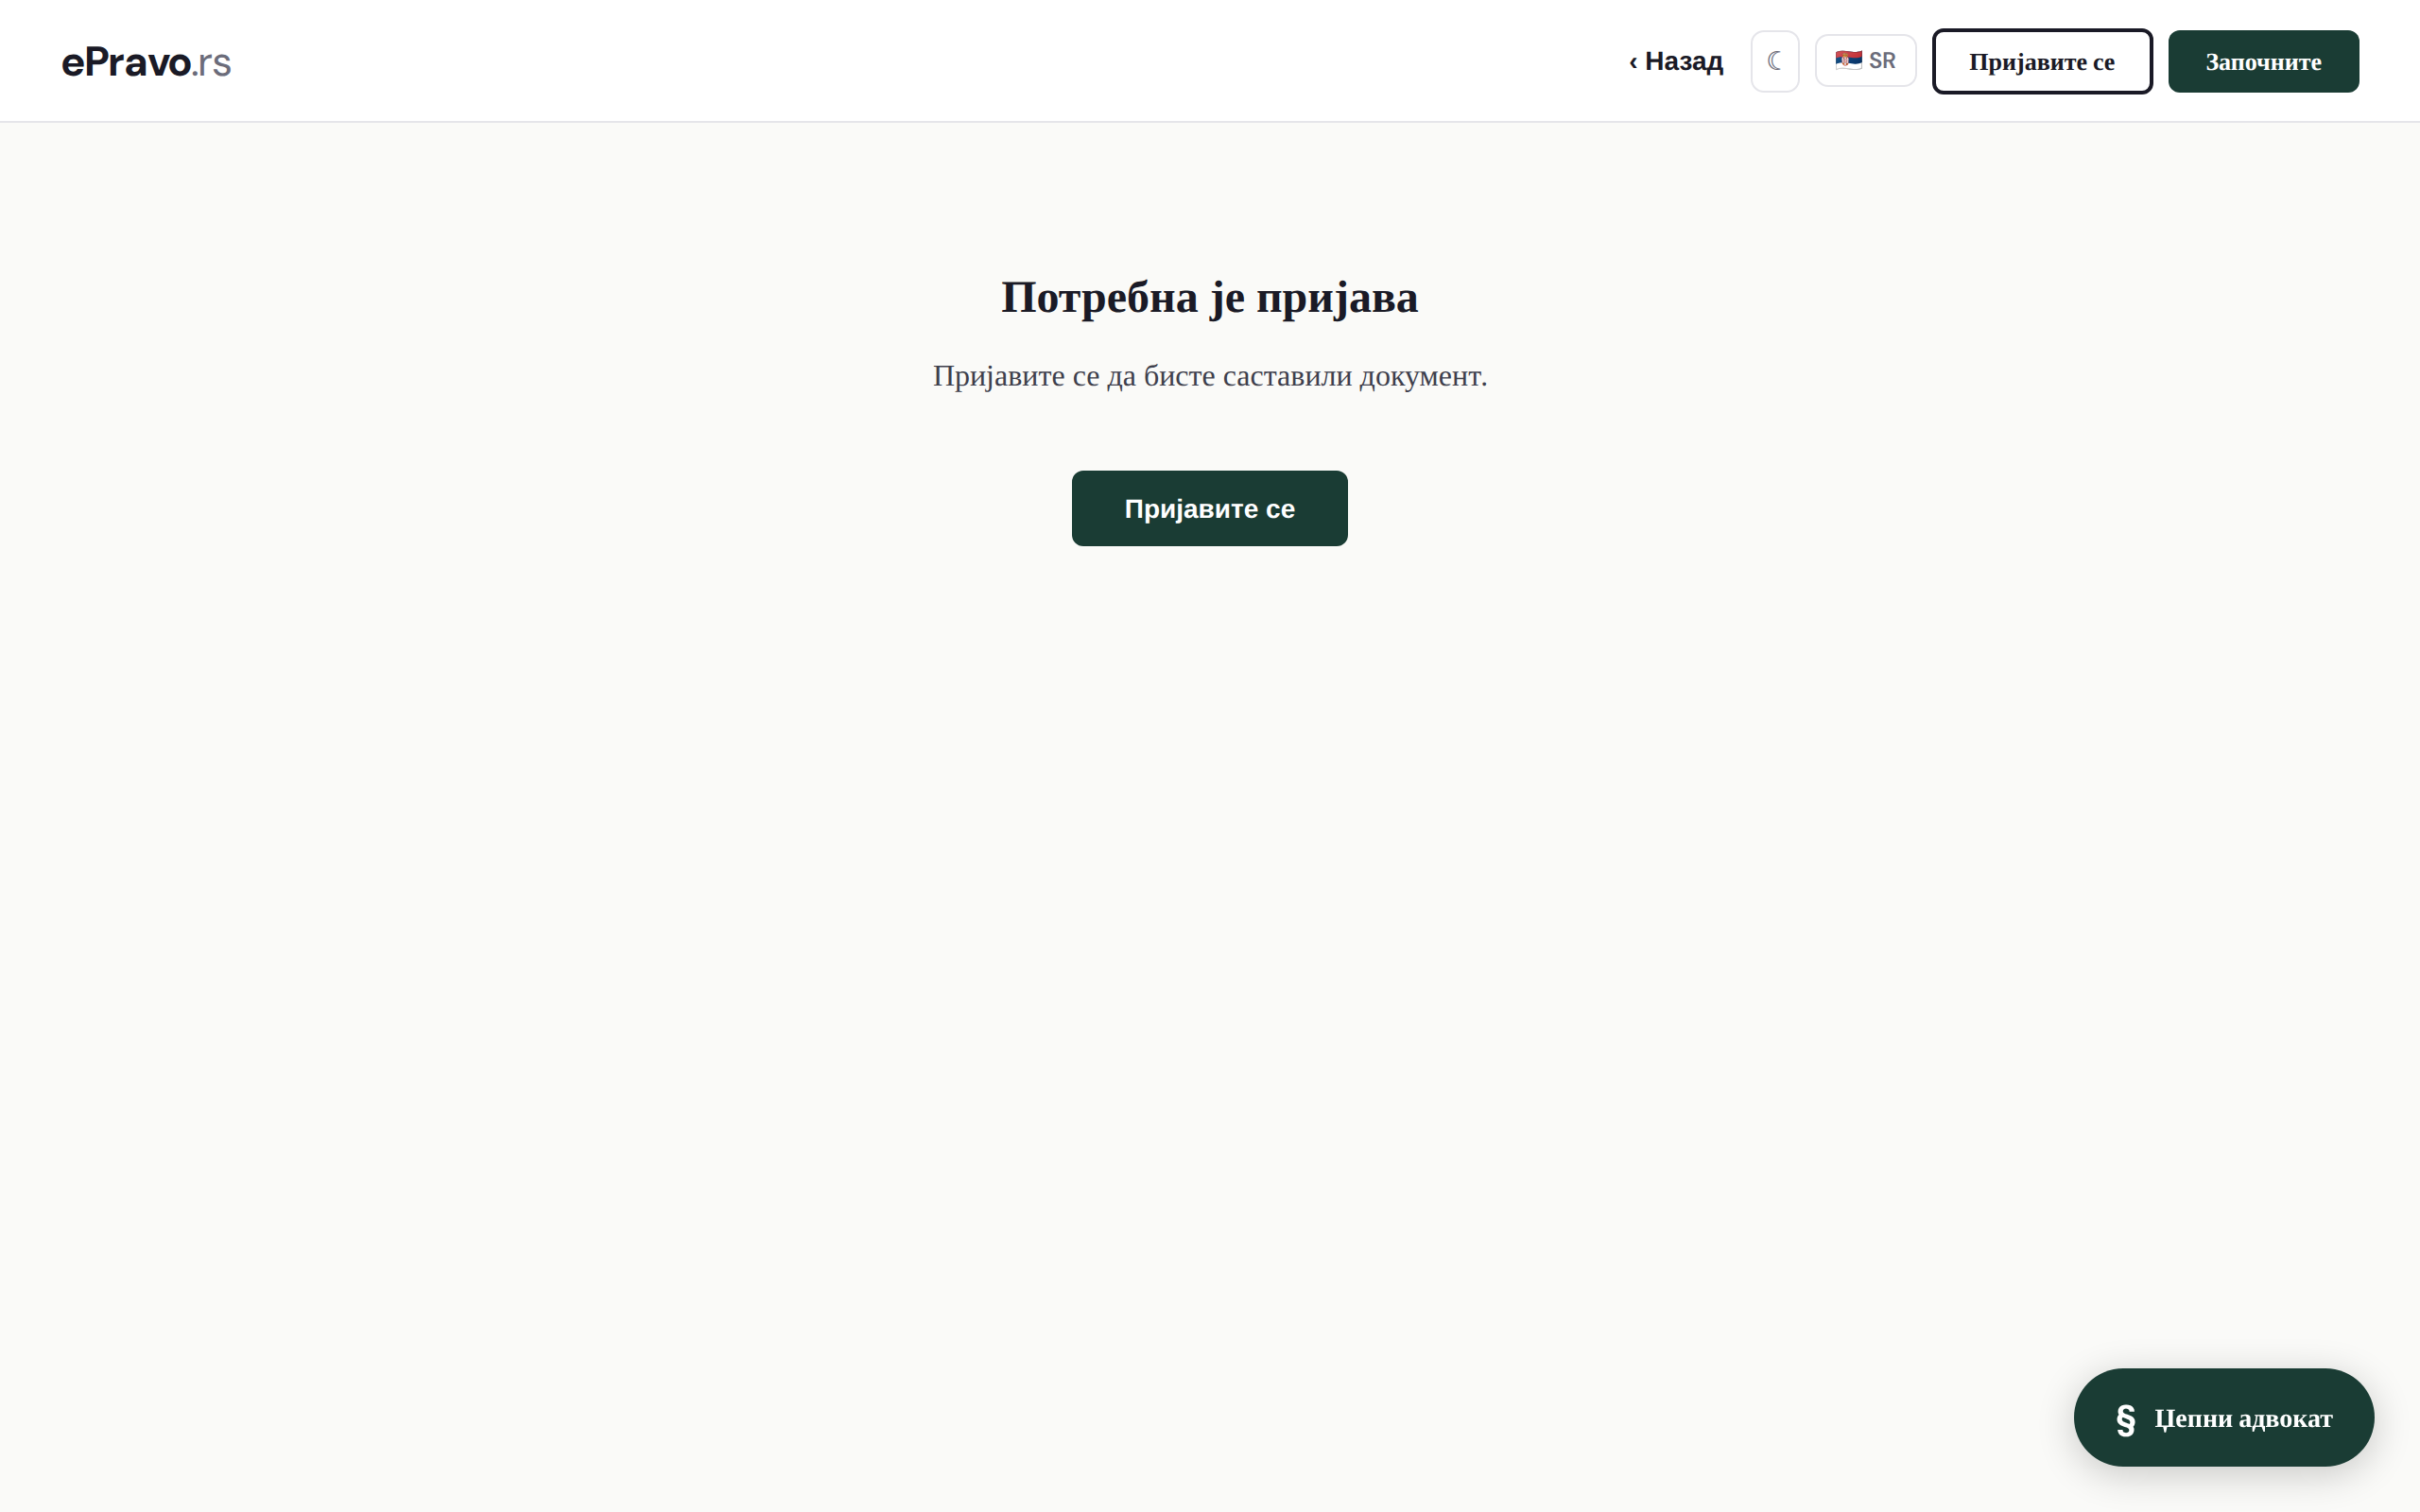Click the ePravo.rs logo
The width and height of the screenshot is (2420, 1512).
point(146,62)
